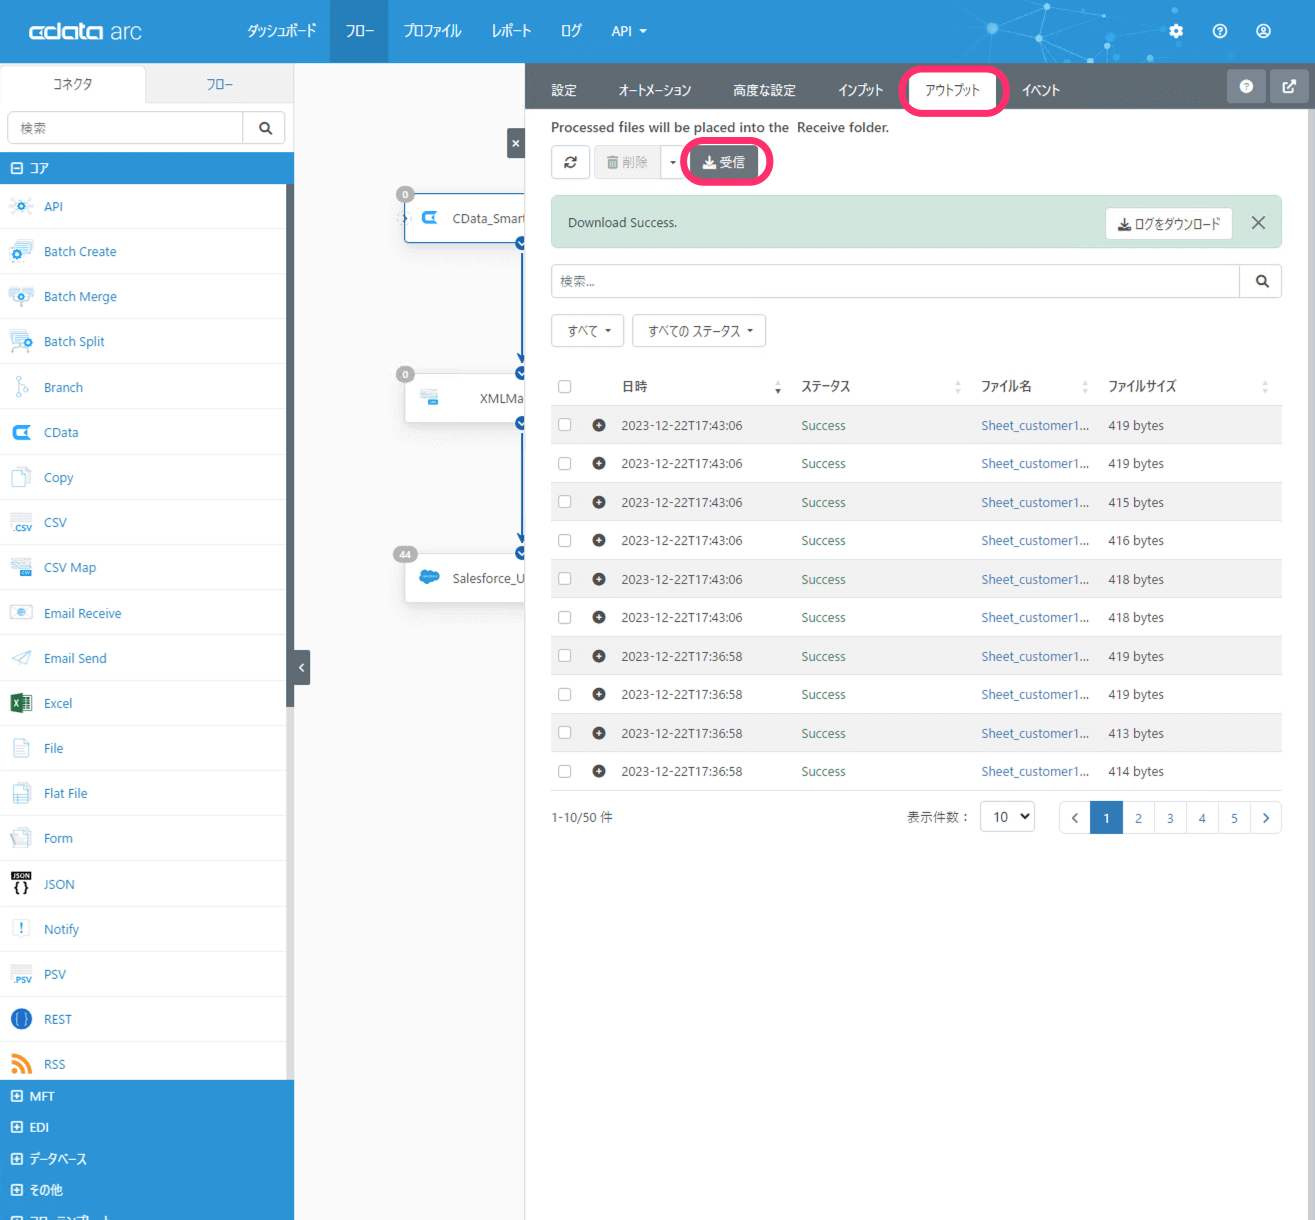
Task: Open the Sheet_customer file link with 415 bytes
Action: coord(1035,502)
